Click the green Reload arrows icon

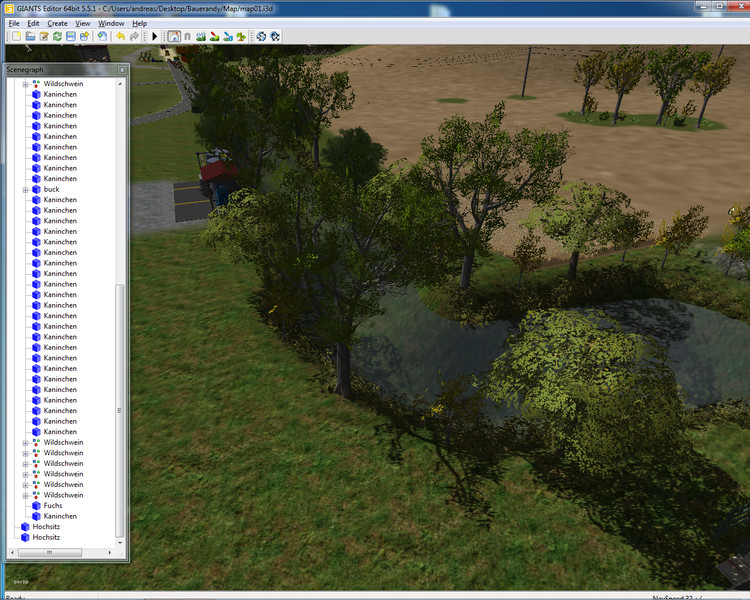57,36
